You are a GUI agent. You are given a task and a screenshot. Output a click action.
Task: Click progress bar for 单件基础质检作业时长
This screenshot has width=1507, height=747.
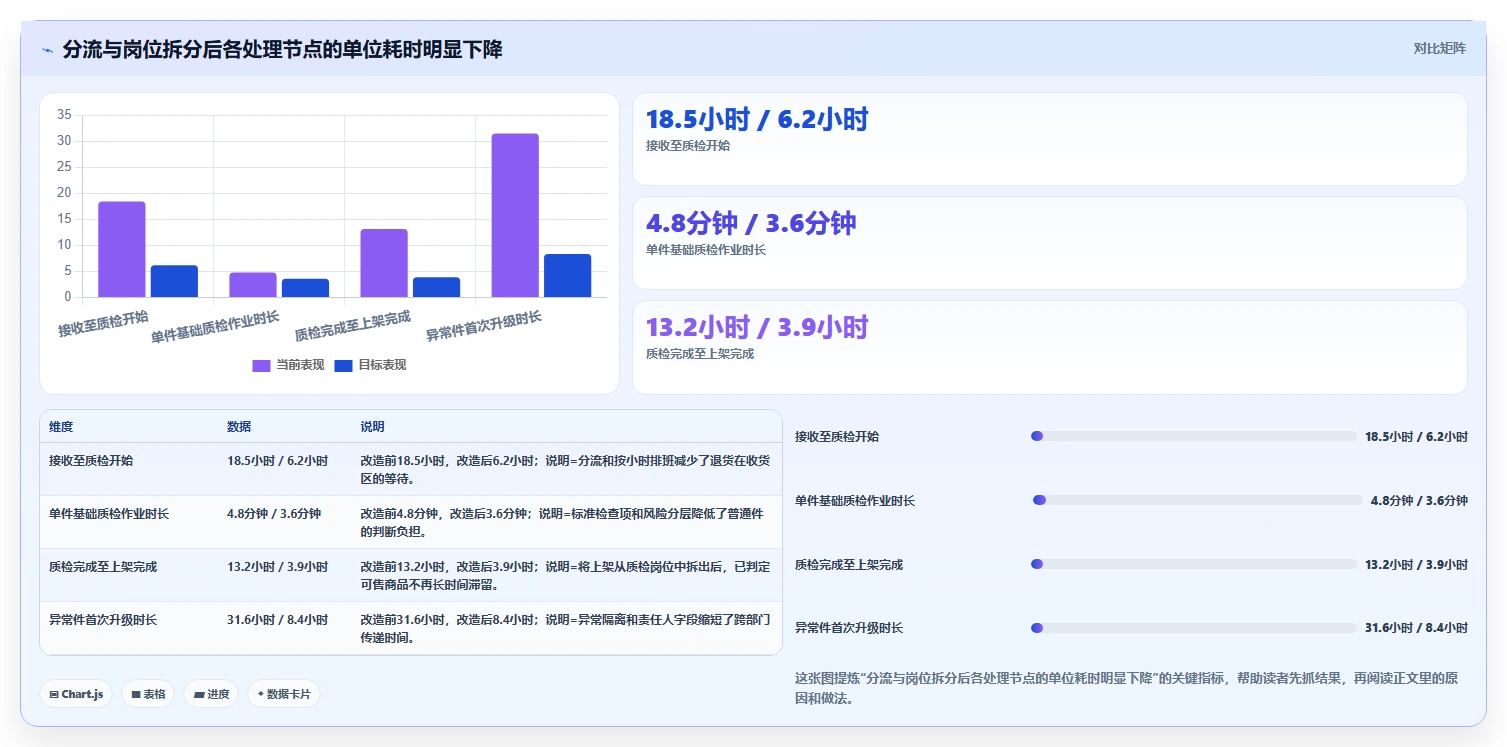1198,500
